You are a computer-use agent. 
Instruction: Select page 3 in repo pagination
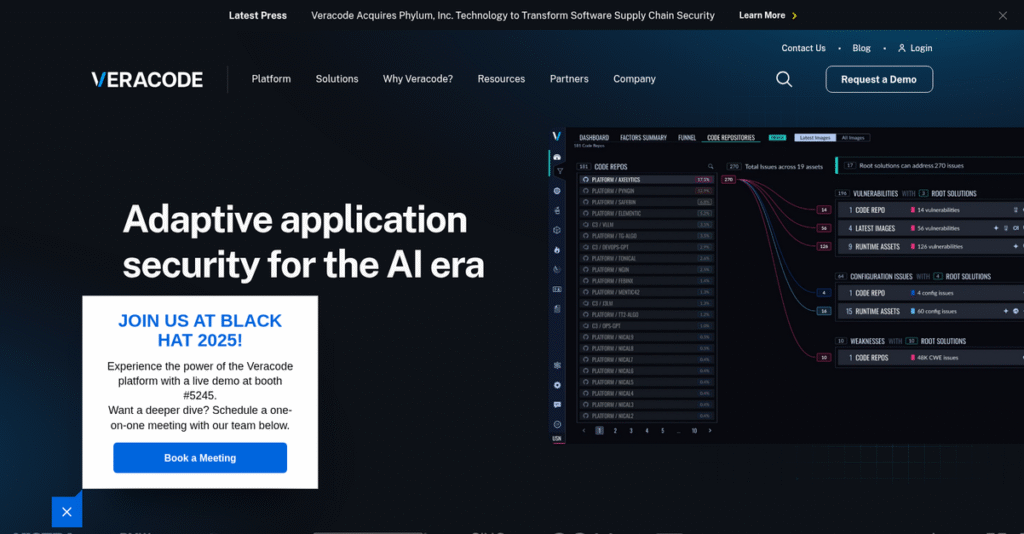[631, 431]
